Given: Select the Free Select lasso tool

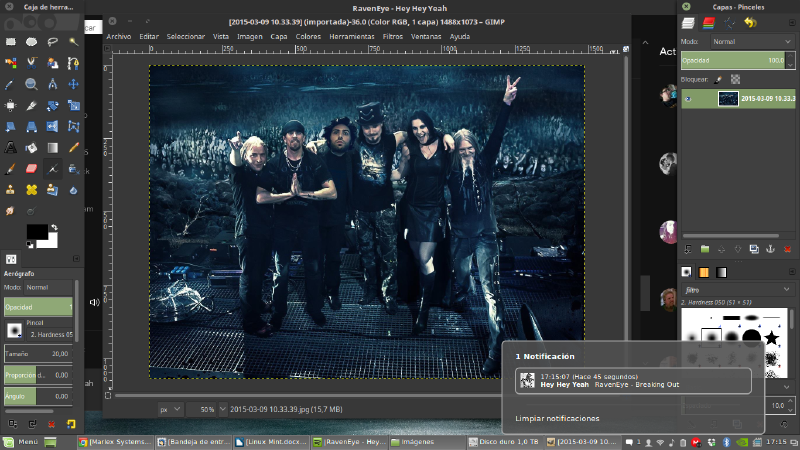Looking at the screenshot, I should [53, 42].
